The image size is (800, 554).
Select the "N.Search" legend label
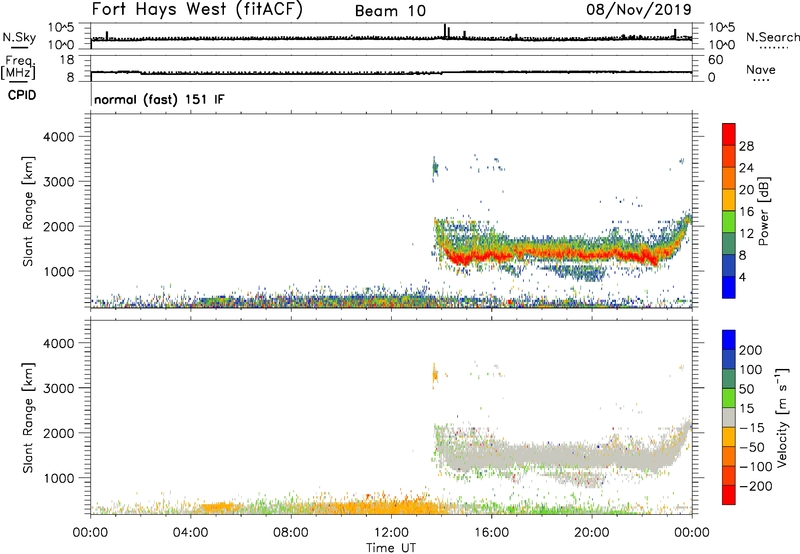coord(773,37)
